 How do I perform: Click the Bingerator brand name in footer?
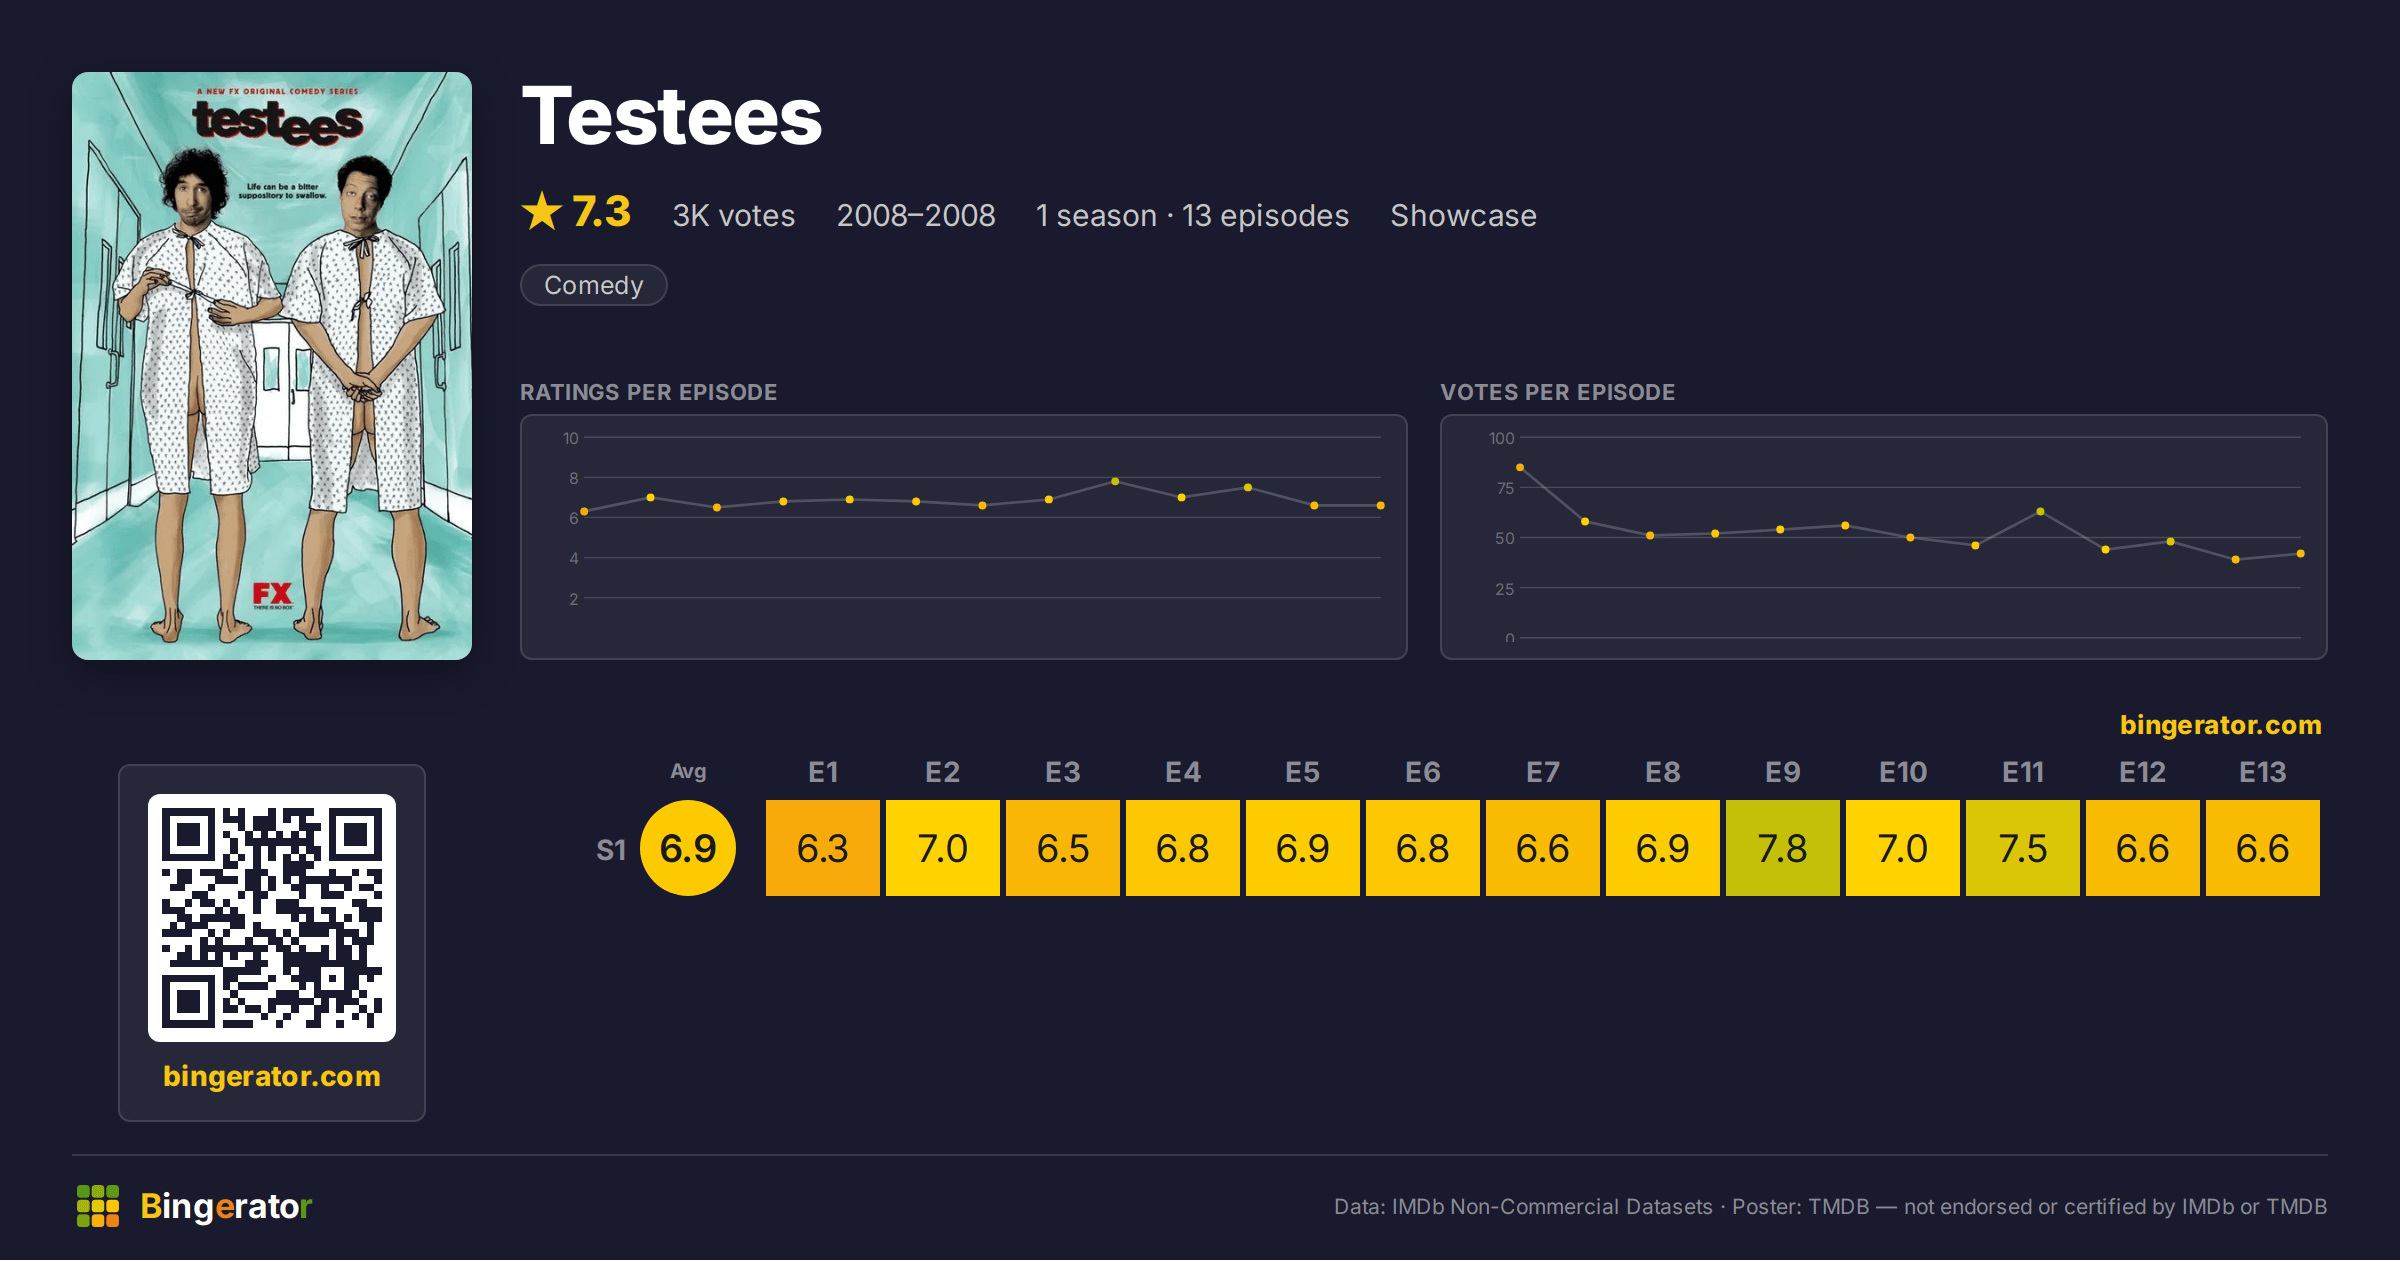pyautogui.click(x=226, y=1206)
